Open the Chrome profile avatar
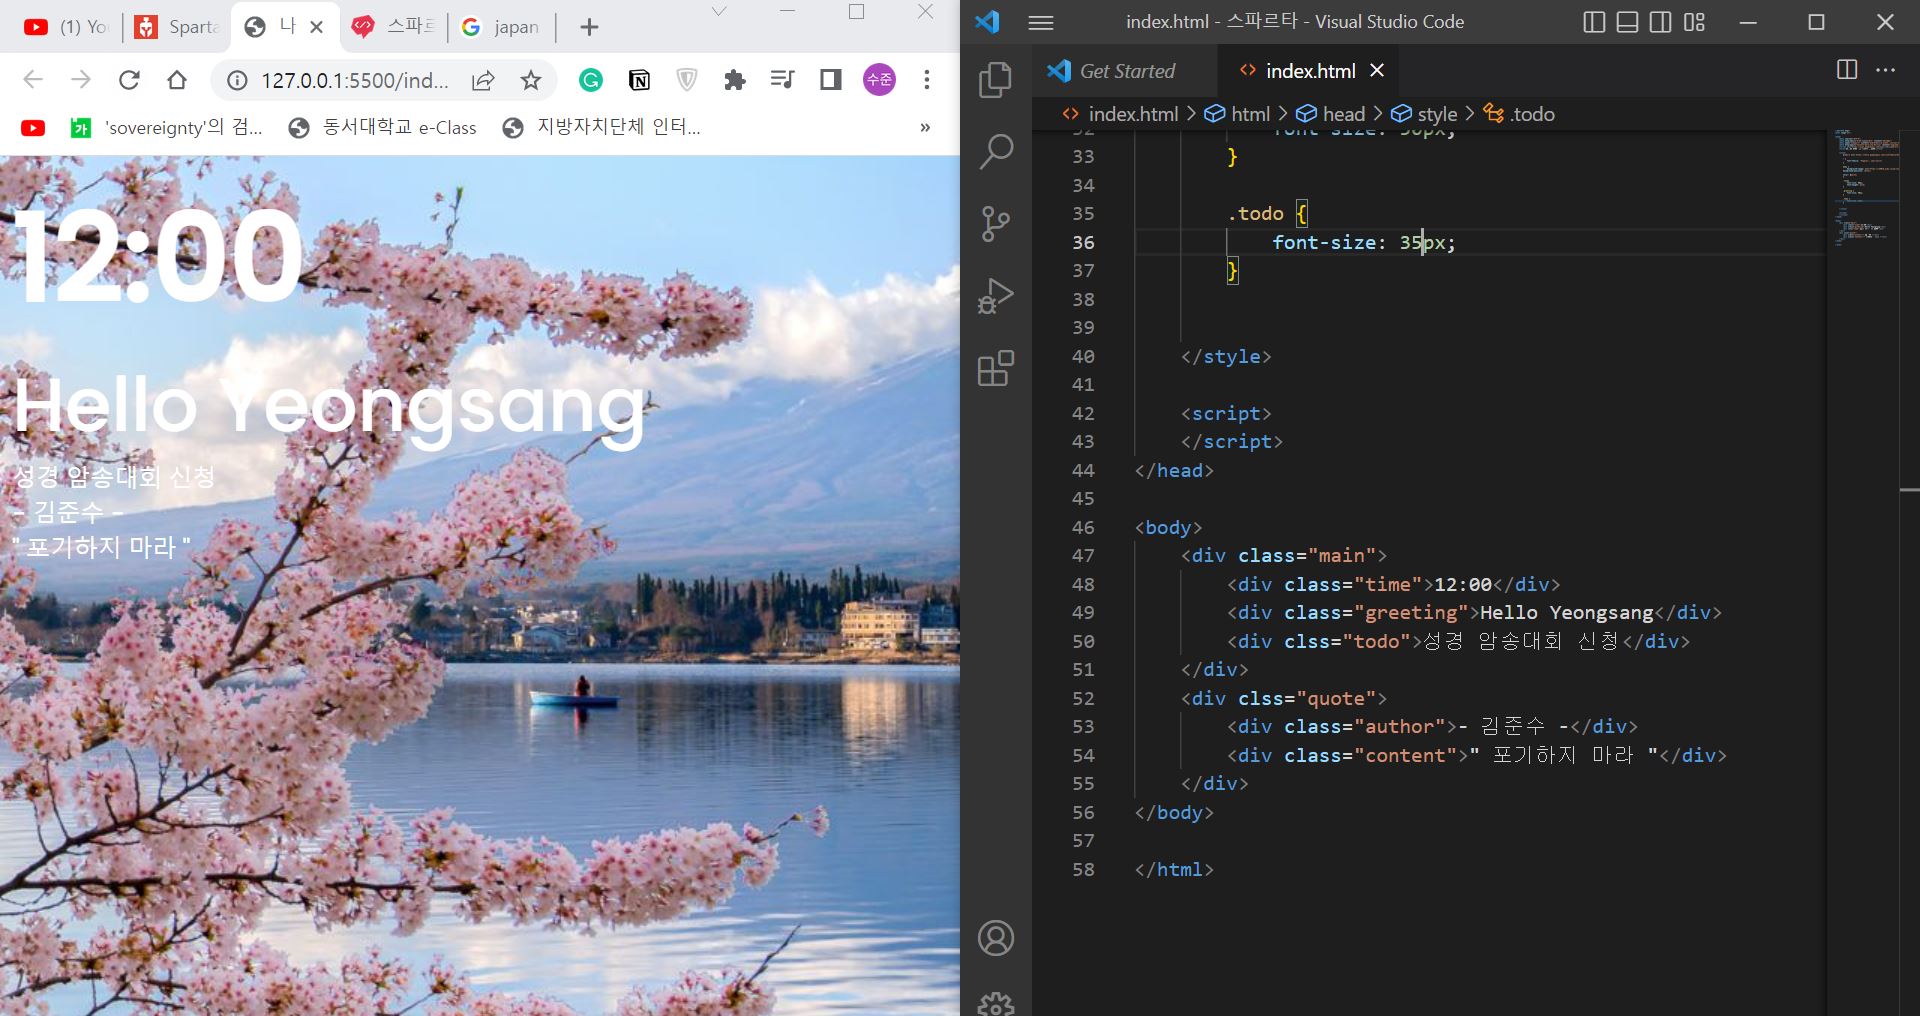Image resolution: width=1920 pixels, height=1016 pixels. click(x=879, y=80)
